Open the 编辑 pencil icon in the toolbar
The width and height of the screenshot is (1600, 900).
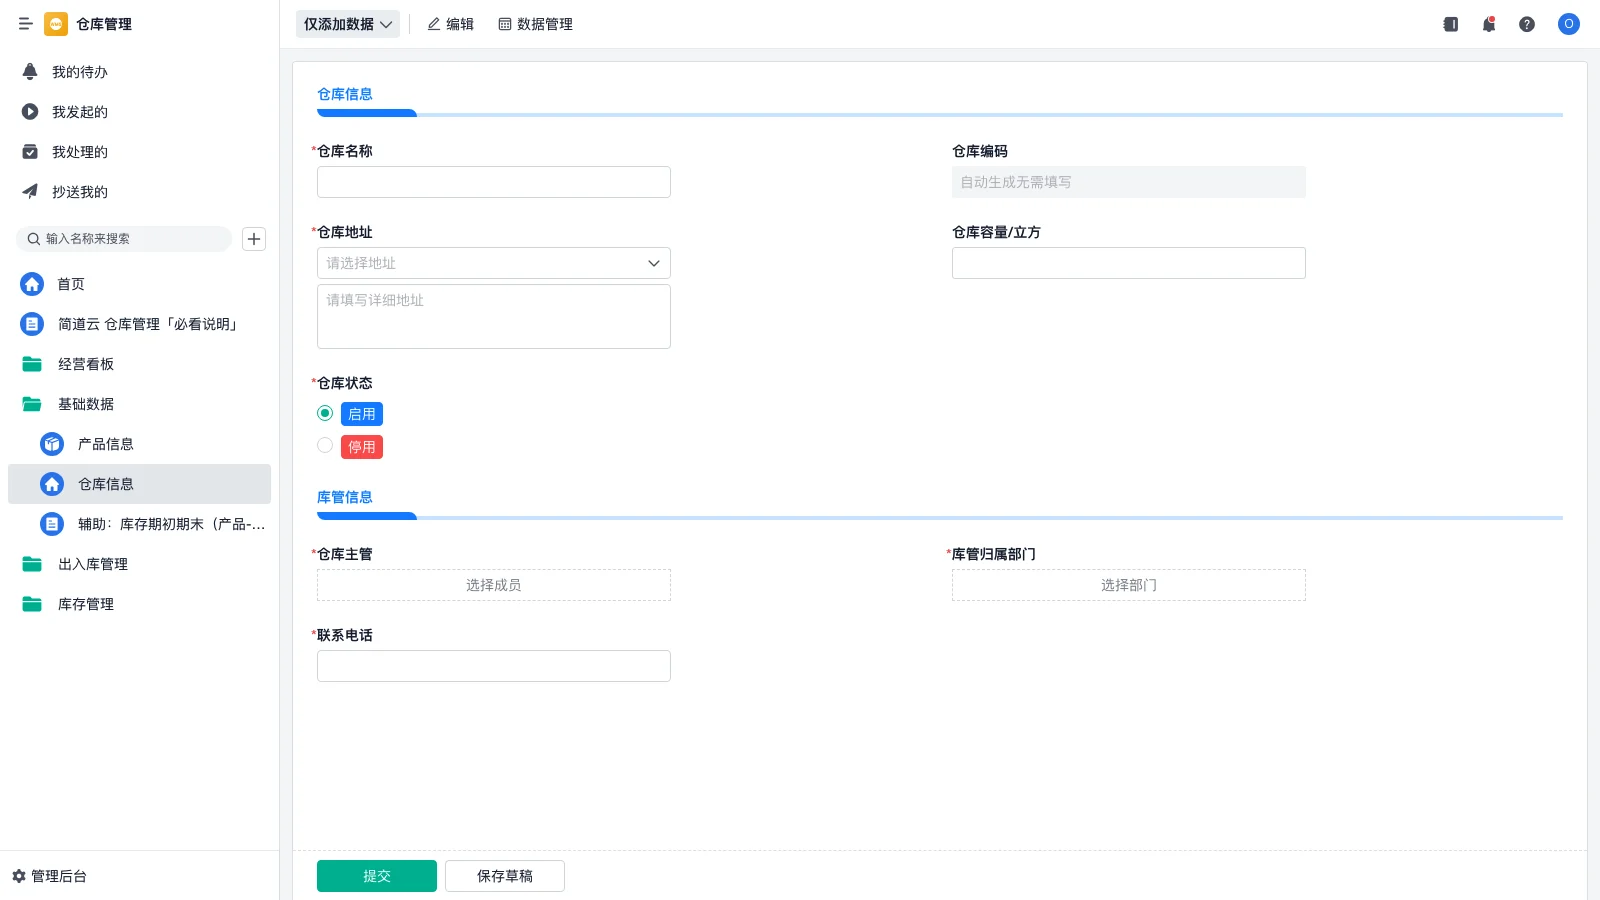click(x=432, y=24)
